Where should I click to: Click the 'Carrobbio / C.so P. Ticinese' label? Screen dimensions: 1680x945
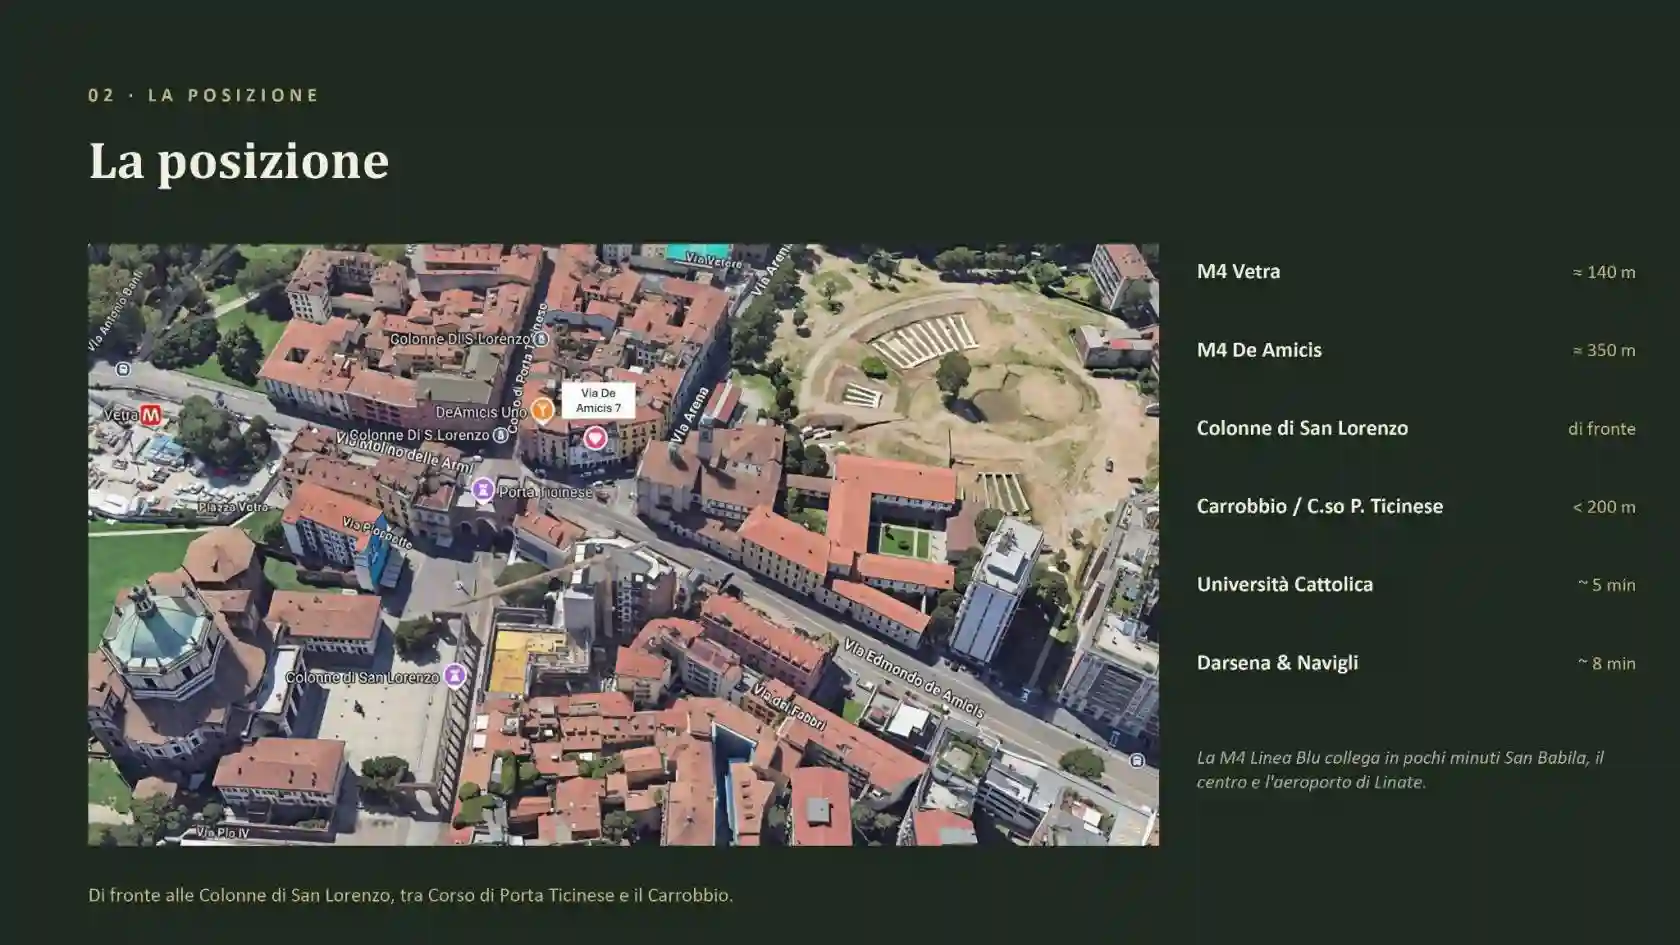point(1320,506)
